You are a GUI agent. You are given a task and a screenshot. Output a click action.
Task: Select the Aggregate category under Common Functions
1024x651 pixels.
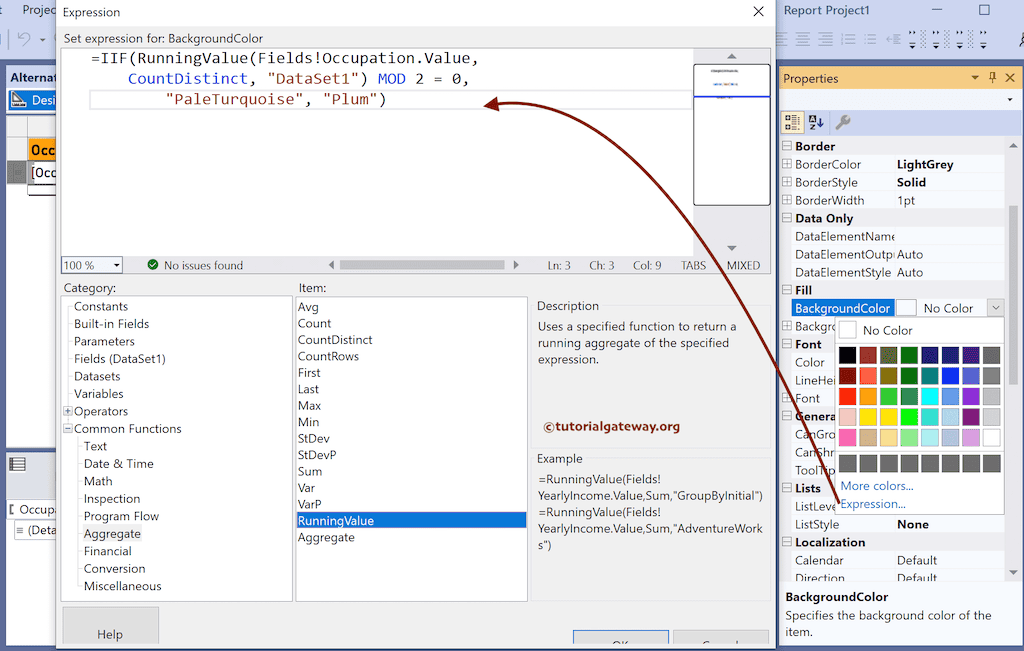coord(112,534)
